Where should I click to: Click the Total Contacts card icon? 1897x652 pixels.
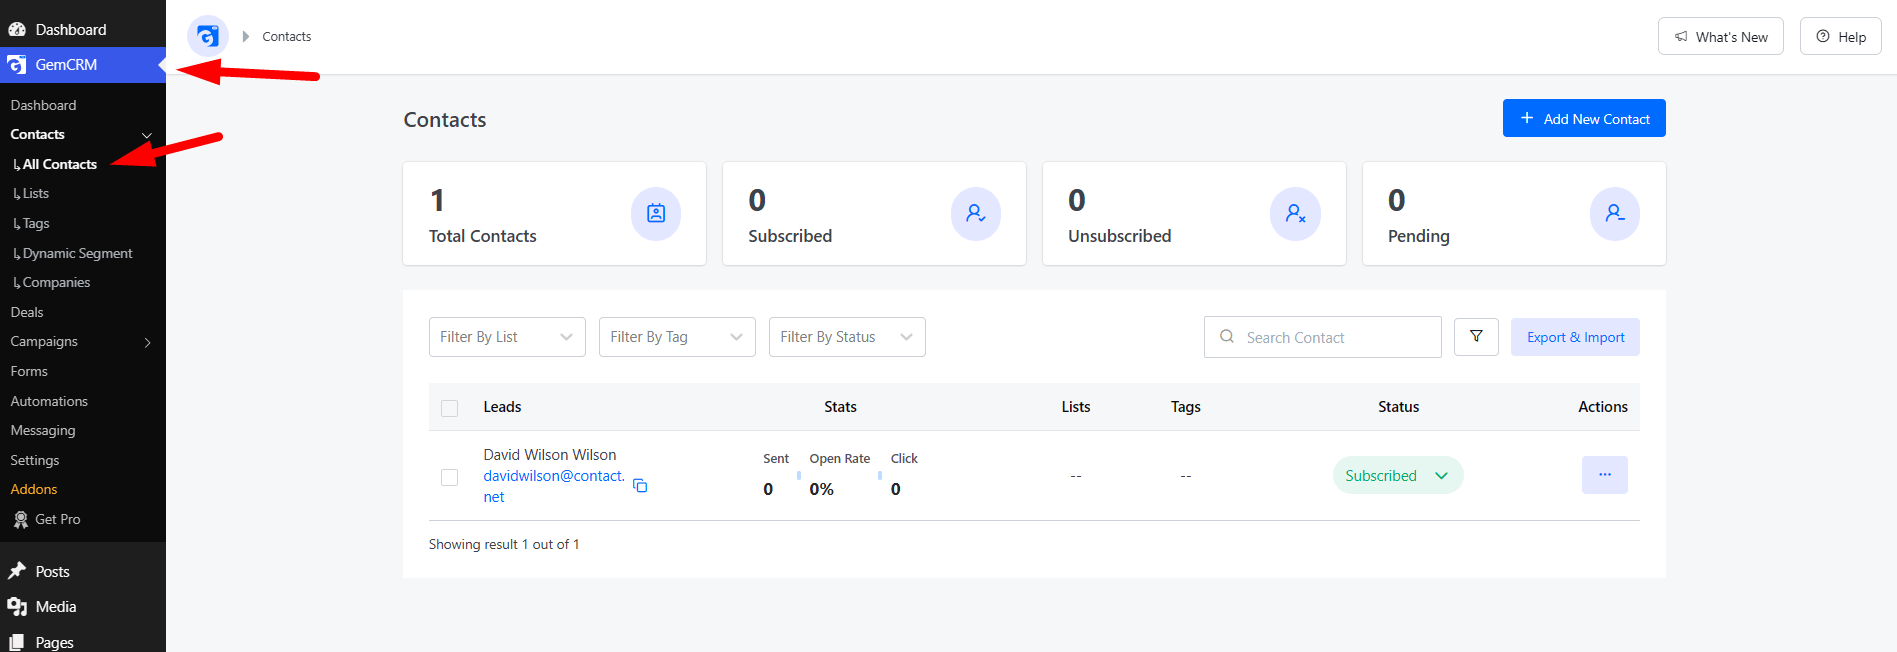click(656, 213)
